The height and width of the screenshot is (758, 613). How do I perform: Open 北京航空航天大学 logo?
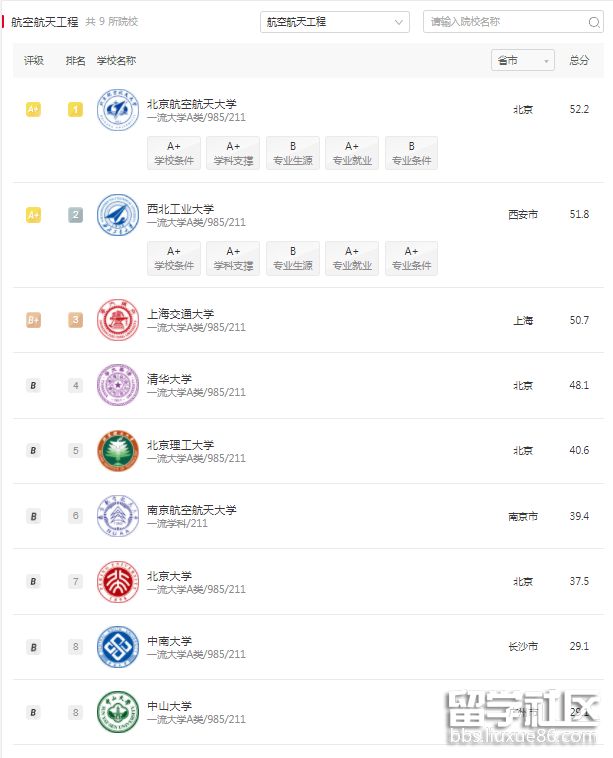tap(117, 110)
